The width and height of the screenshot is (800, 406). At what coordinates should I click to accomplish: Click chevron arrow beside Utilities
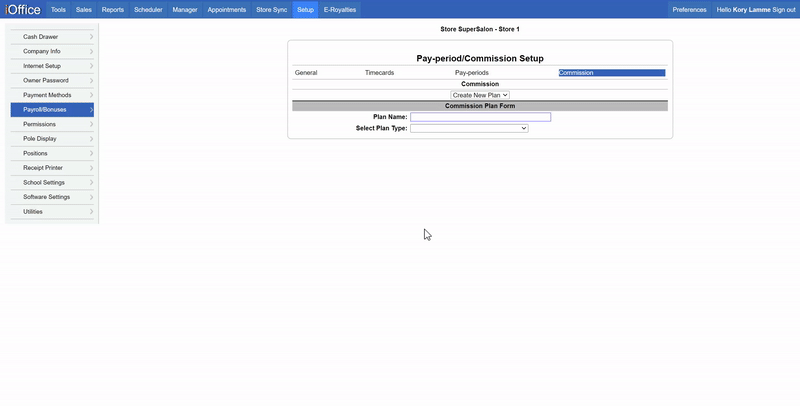[x=91, y=212]
